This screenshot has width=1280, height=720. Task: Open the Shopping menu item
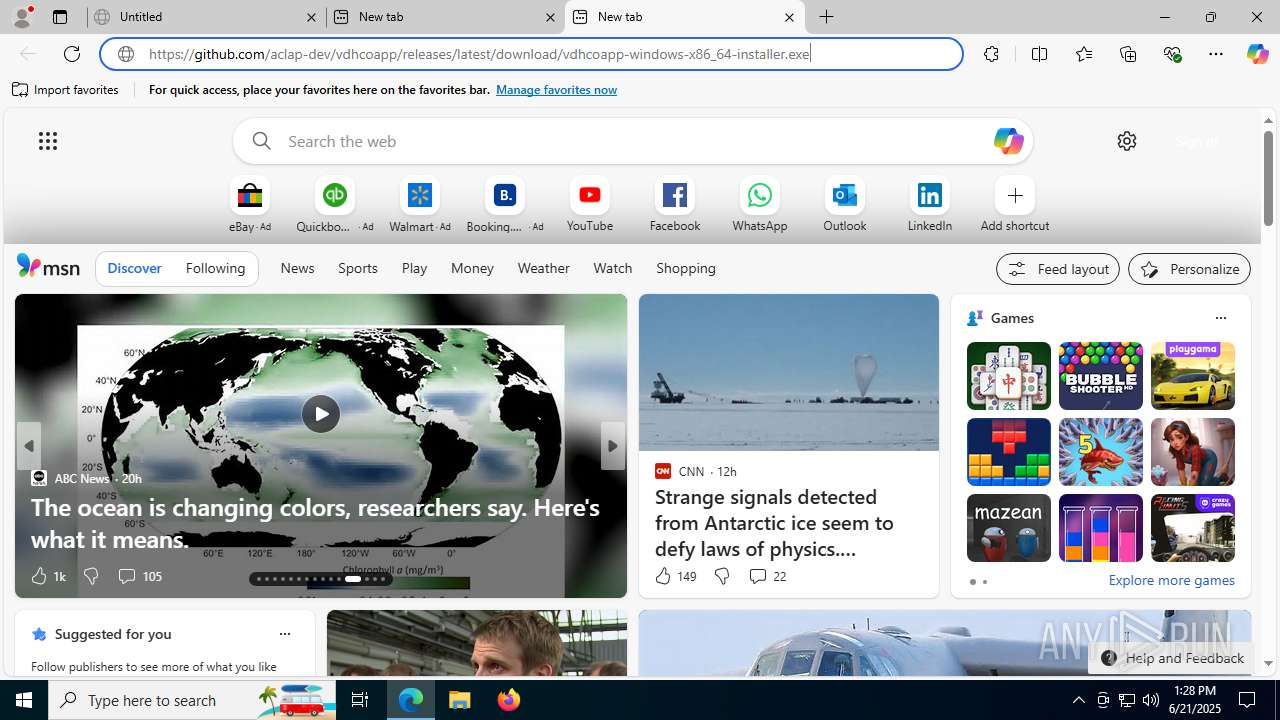click(x=686, y=268)
